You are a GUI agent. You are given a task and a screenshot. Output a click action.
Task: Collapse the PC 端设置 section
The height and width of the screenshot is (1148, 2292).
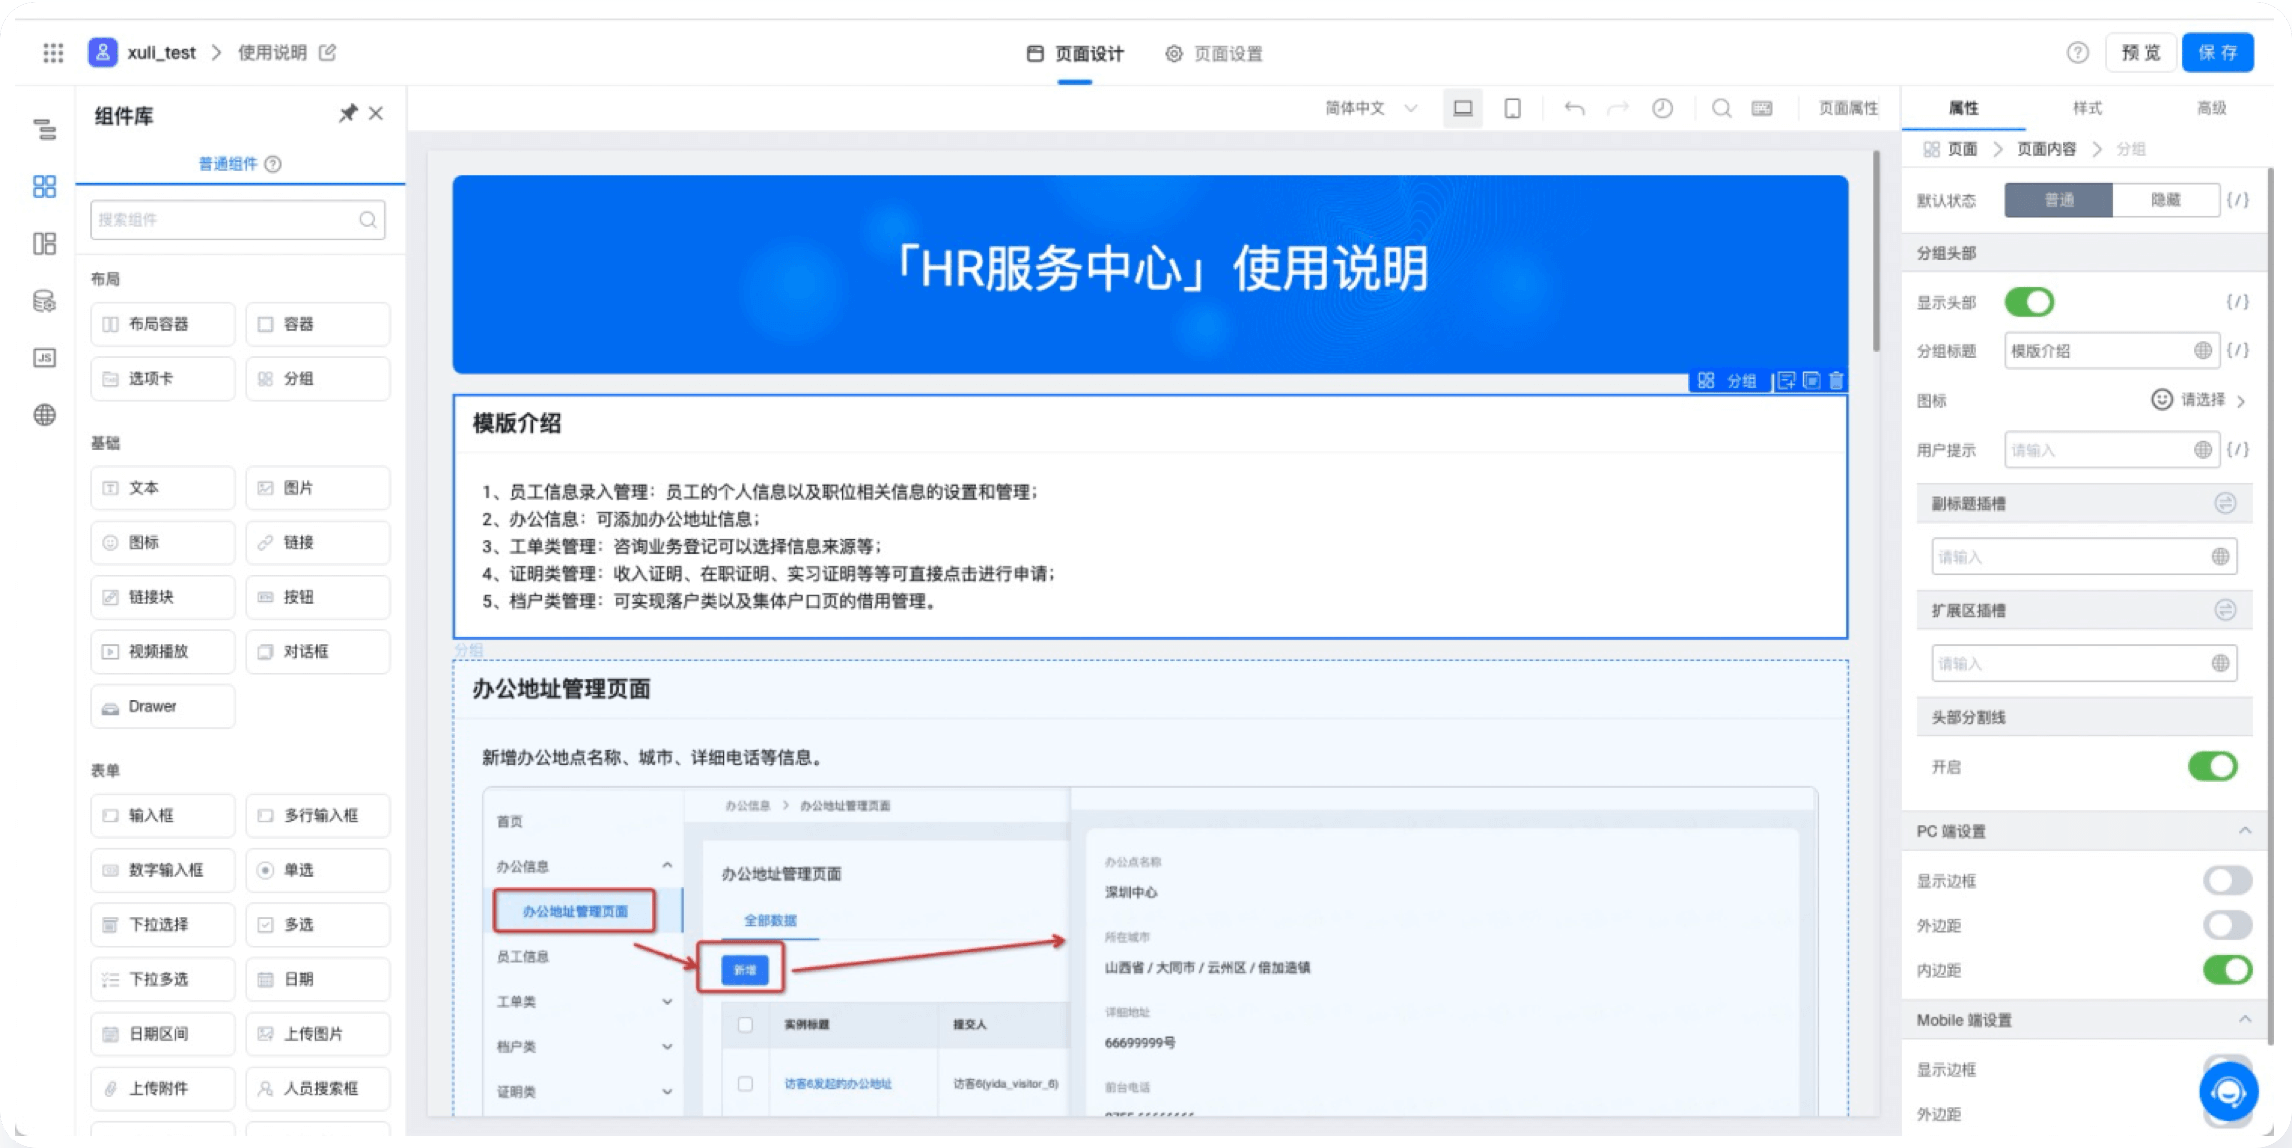(x=2245, y=831)
